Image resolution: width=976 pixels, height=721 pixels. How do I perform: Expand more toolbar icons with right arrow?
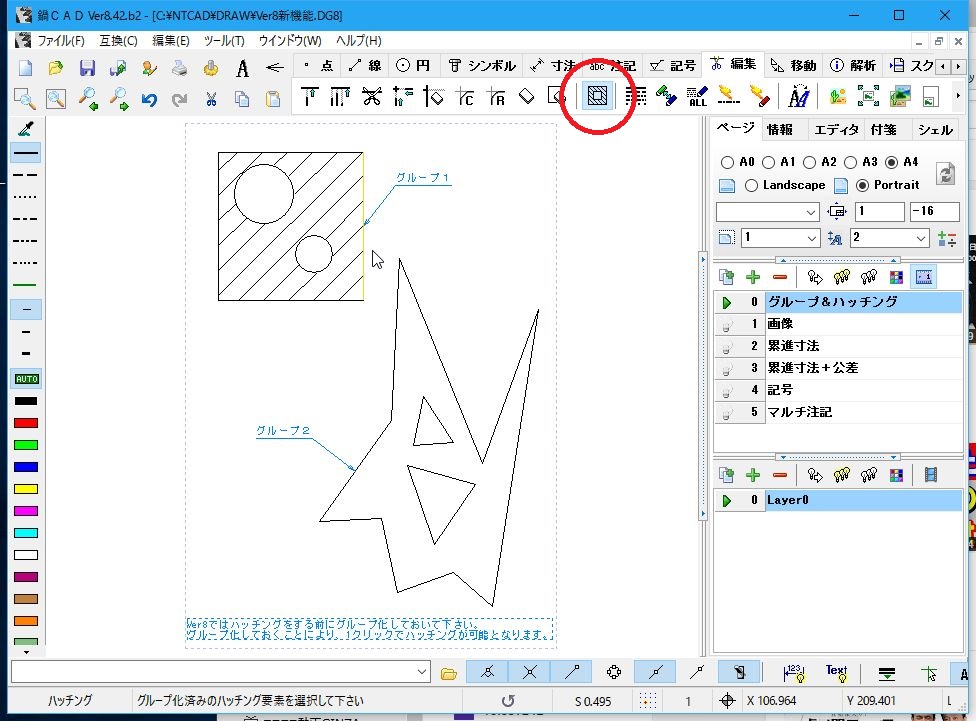tap(957, 96)
